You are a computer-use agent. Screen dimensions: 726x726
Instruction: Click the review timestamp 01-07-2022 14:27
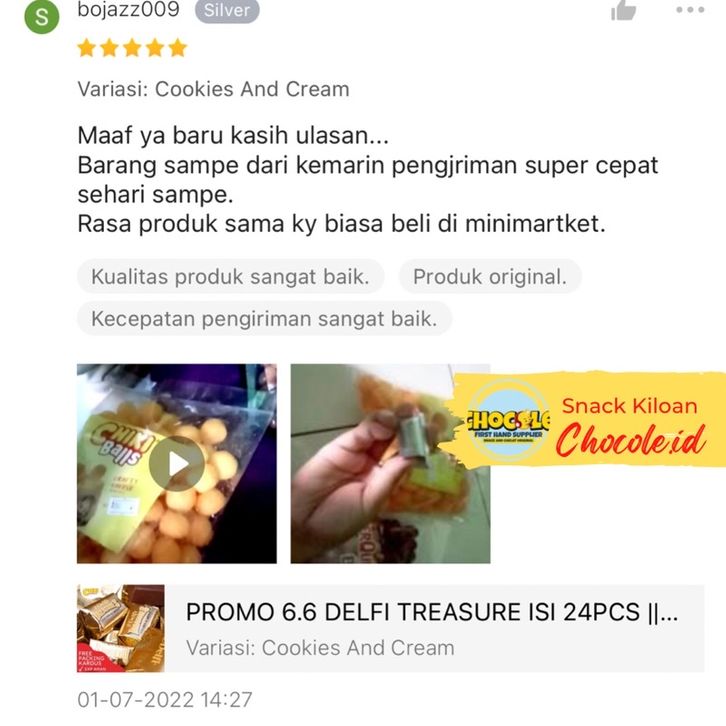(x=165, y=700)
